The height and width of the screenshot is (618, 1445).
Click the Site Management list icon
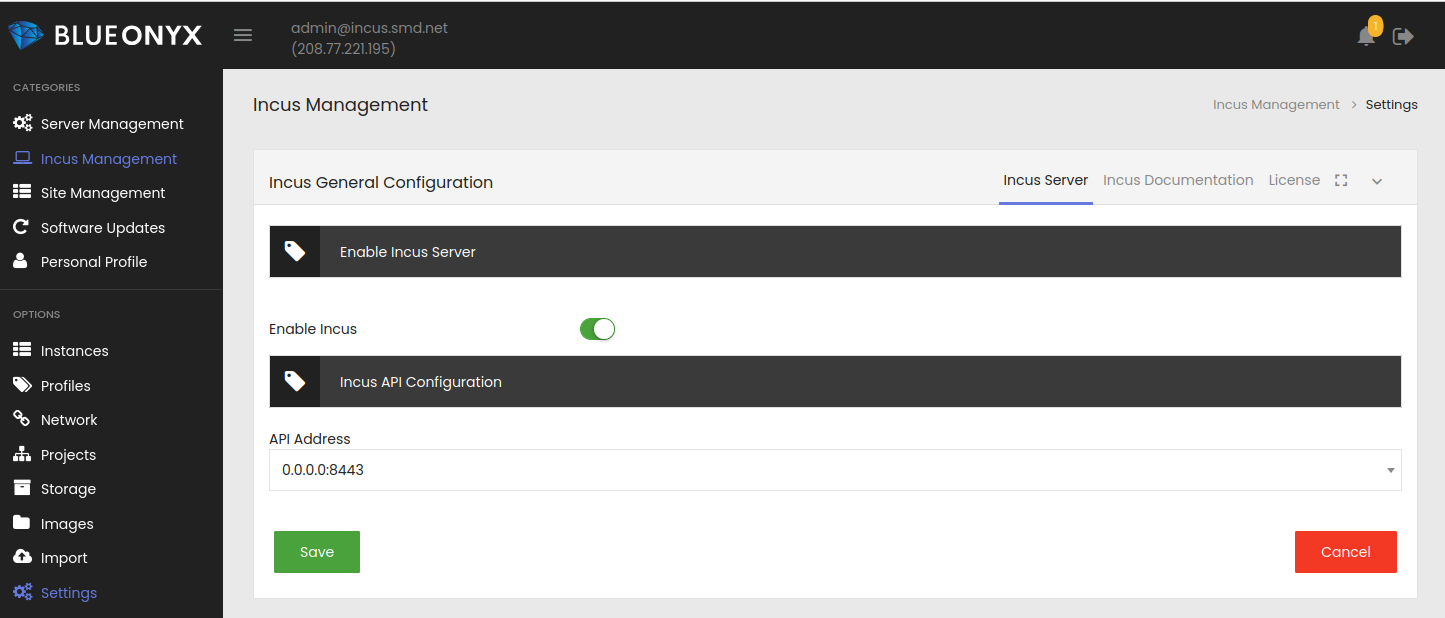(x=22, y=192)
